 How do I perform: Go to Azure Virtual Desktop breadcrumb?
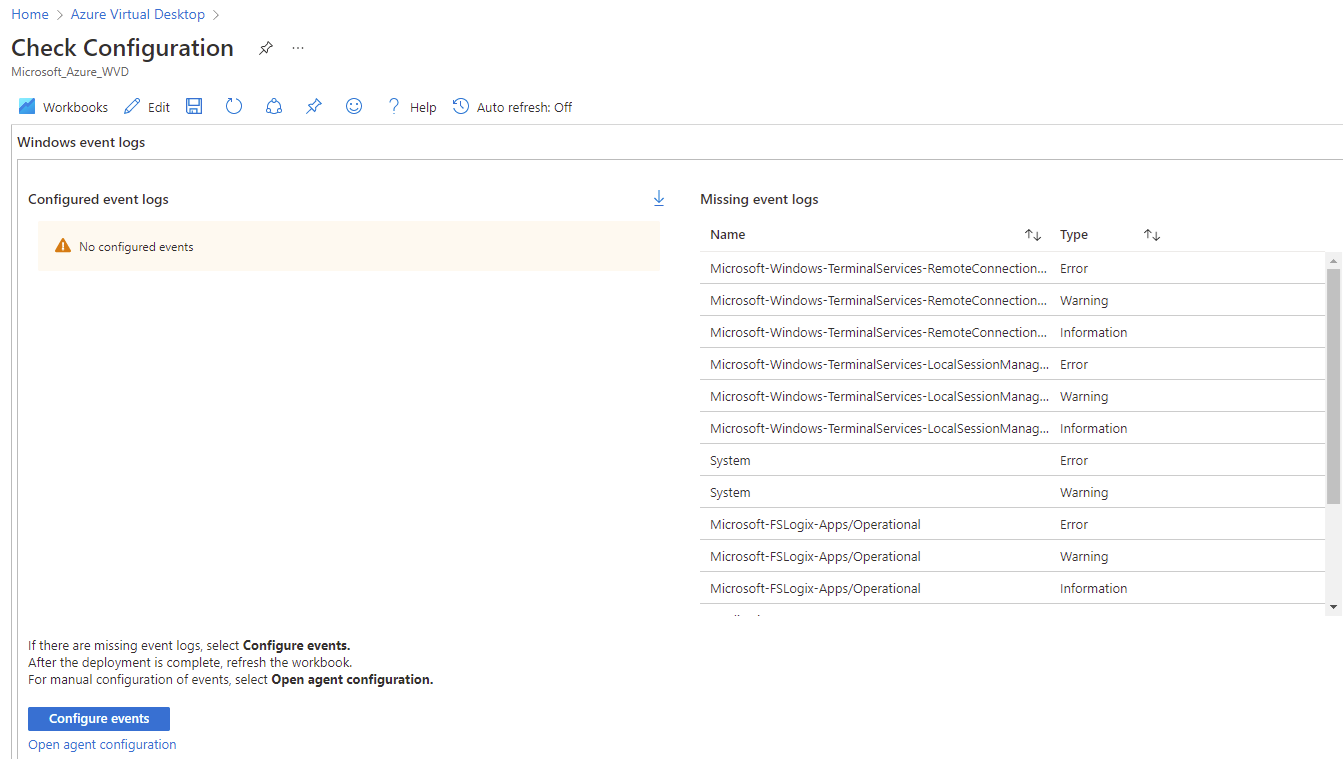(138, 14)
